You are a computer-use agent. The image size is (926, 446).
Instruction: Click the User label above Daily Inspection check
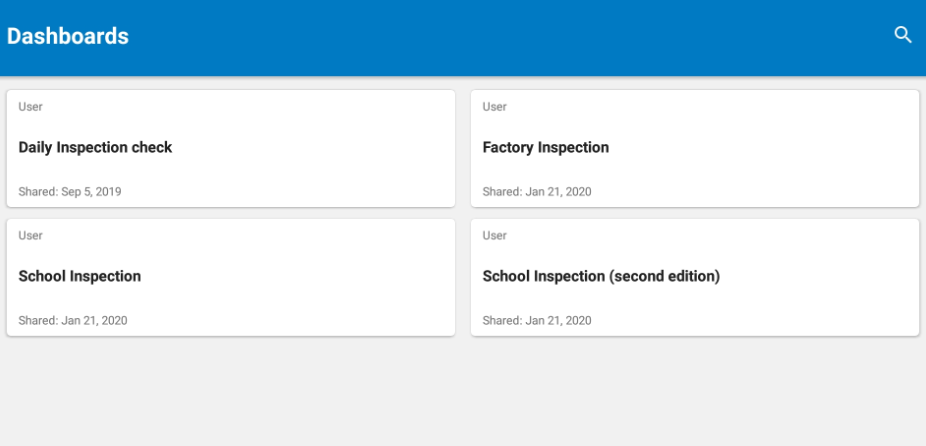click(31, 107)
